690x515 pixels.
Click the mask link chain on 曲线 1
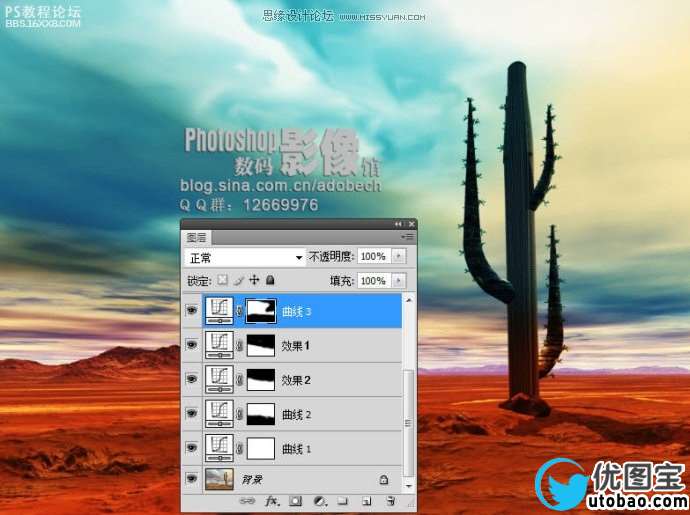tap(239, 448)
